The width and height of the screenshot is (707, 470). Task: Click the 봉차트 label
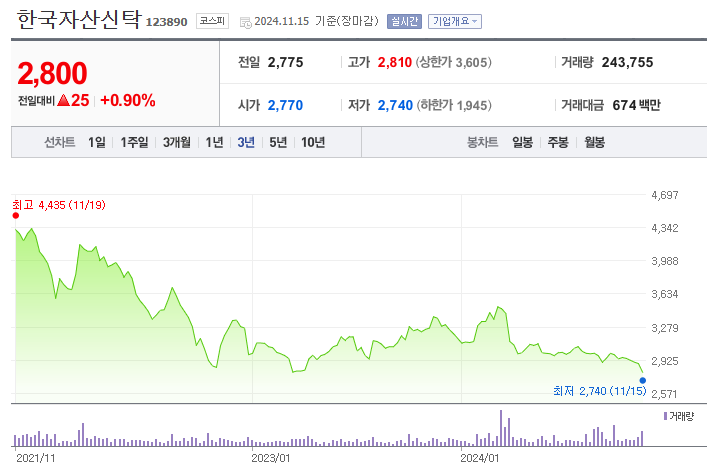coord(482,143)
